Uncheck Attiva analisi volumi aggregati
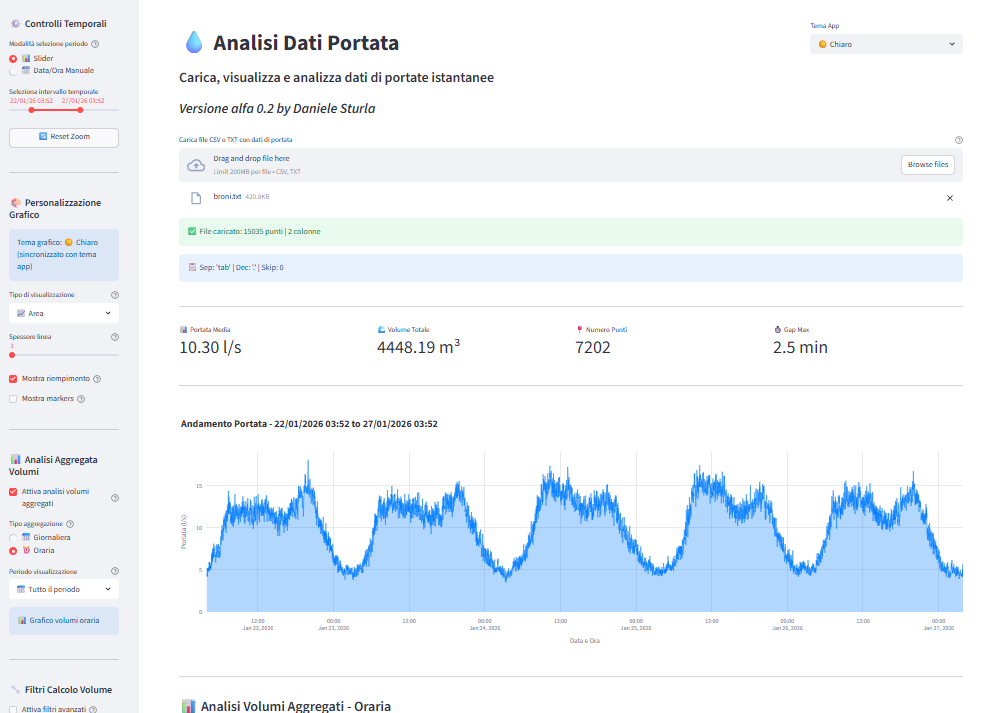Viewport: 984px width, 713px height. [x=13, y=492]
